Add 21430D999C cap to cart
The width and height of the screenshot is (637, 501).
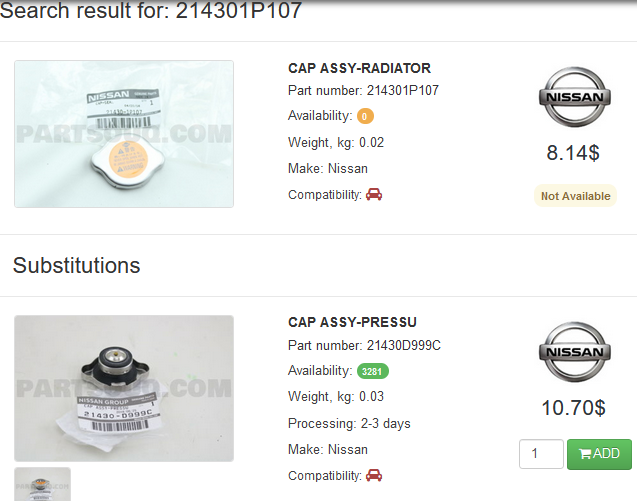tap(599, 454)
